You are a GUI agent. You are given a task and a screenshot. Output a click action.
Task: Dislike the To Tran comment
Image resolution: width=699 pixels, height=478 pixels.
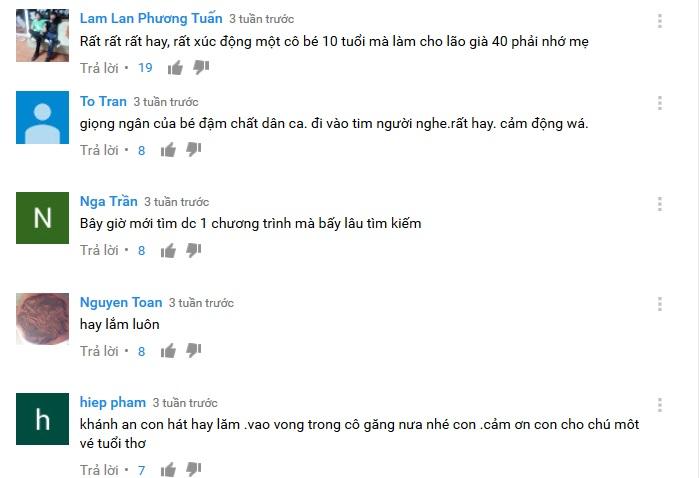click(193, 150)
